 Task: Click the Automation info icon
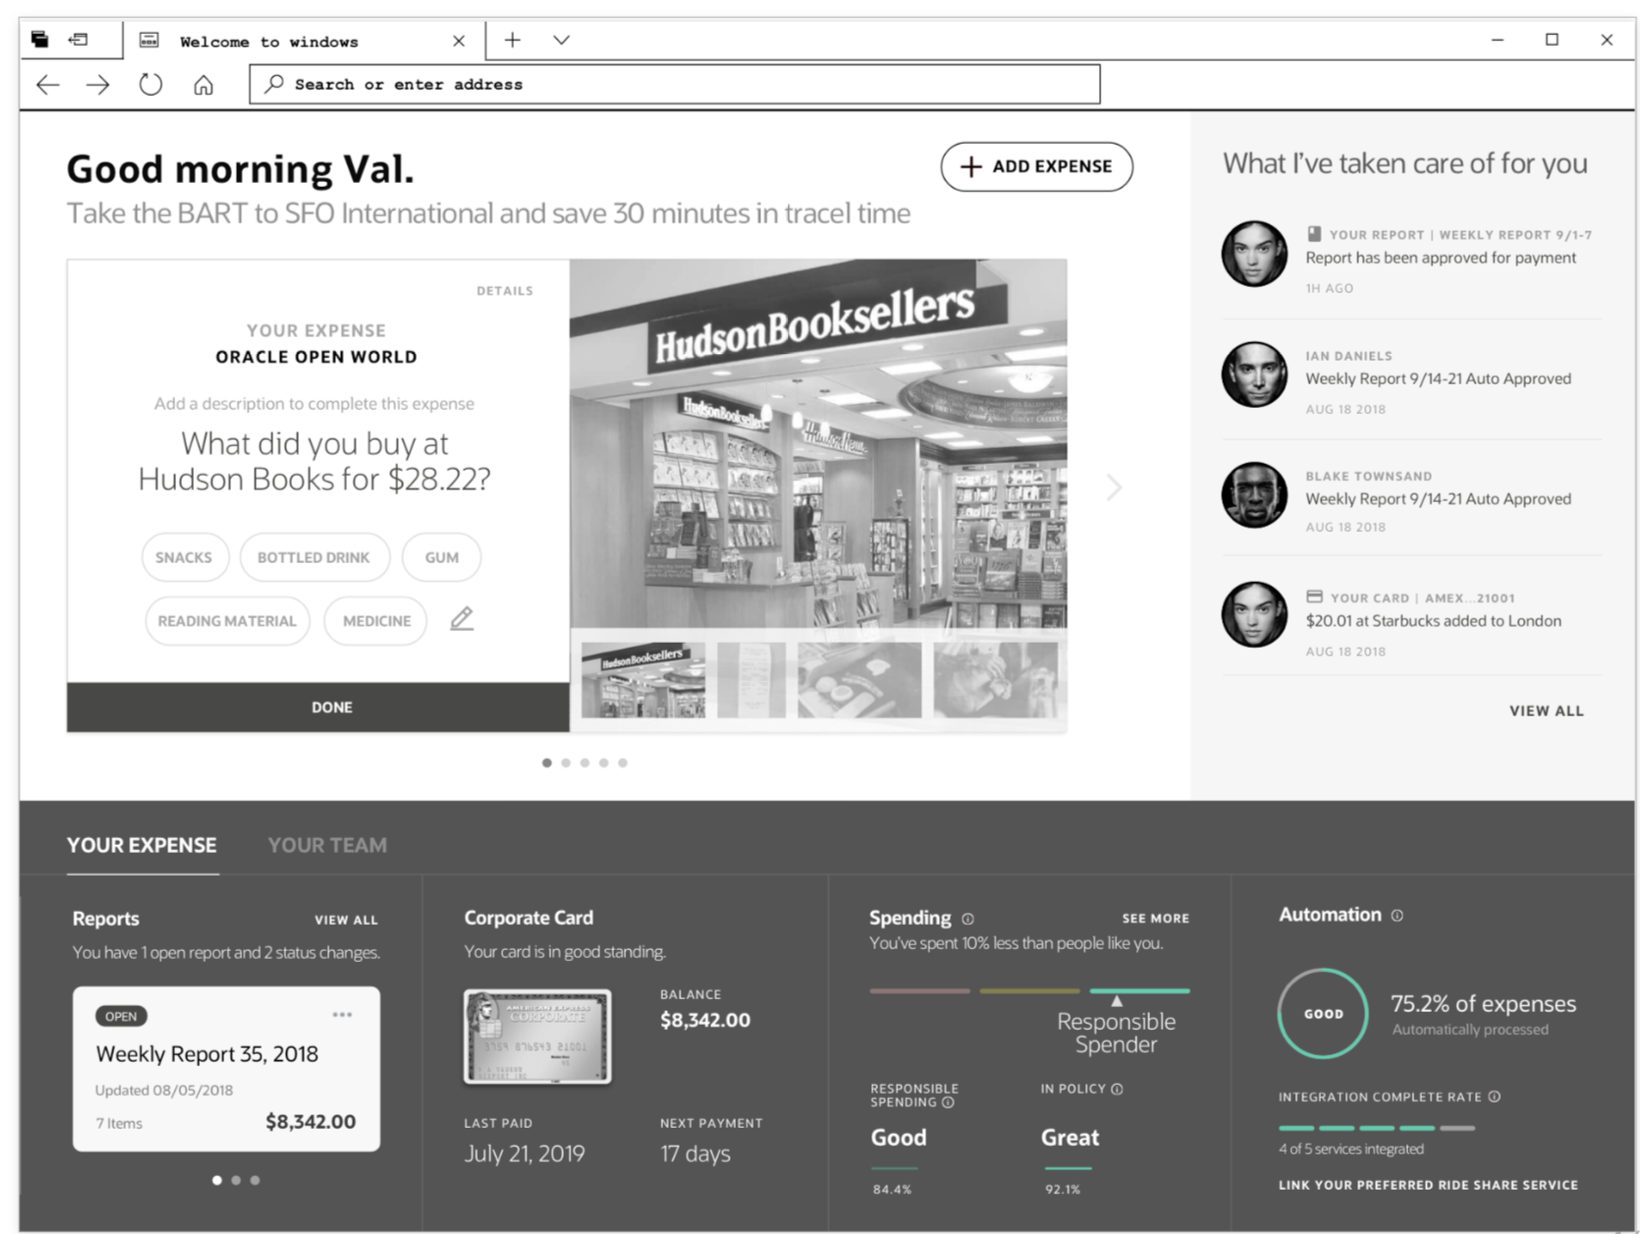tap(1399, 915)
